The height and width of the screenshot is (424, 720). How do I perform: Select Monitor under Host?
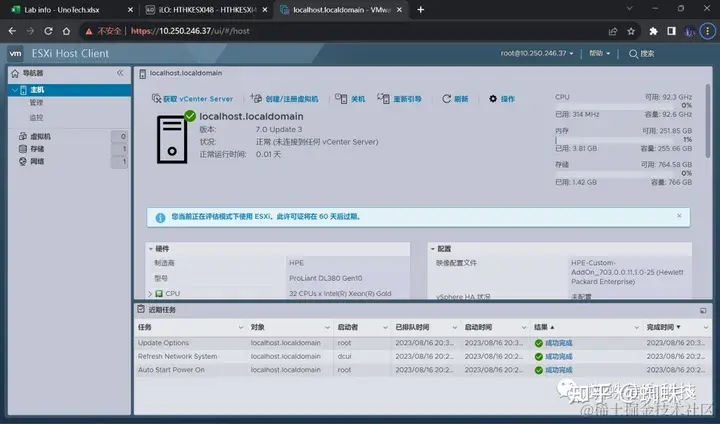pos(36,118)
